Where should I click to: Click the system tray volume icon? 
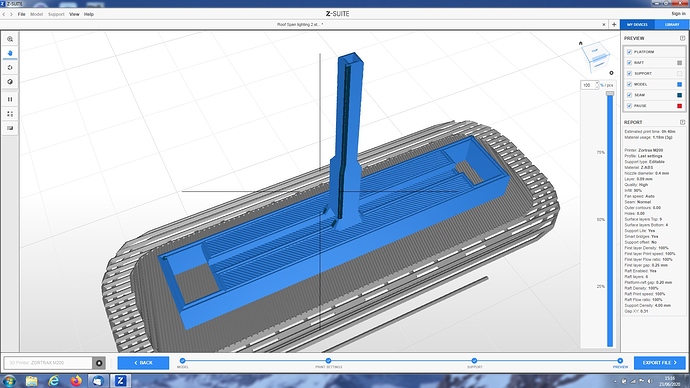point(650,381)
